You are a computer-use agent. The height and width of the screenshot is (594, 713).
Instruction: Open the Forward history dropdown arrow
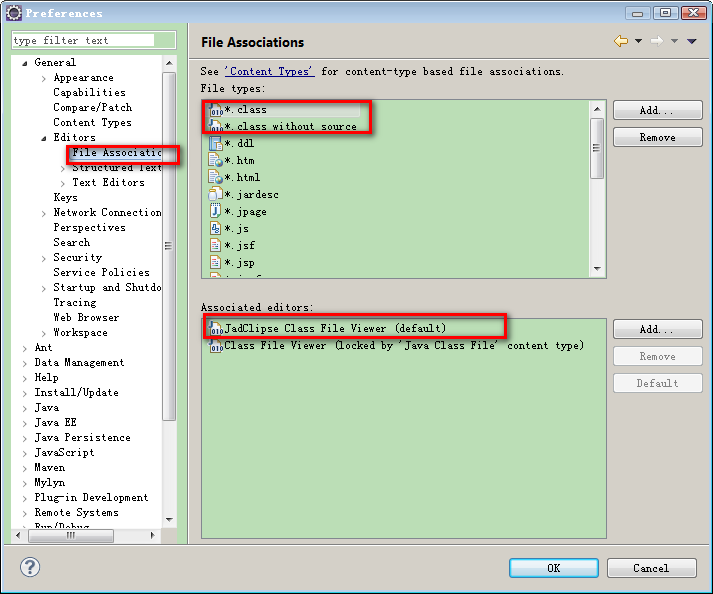click(x=674, y=41)
